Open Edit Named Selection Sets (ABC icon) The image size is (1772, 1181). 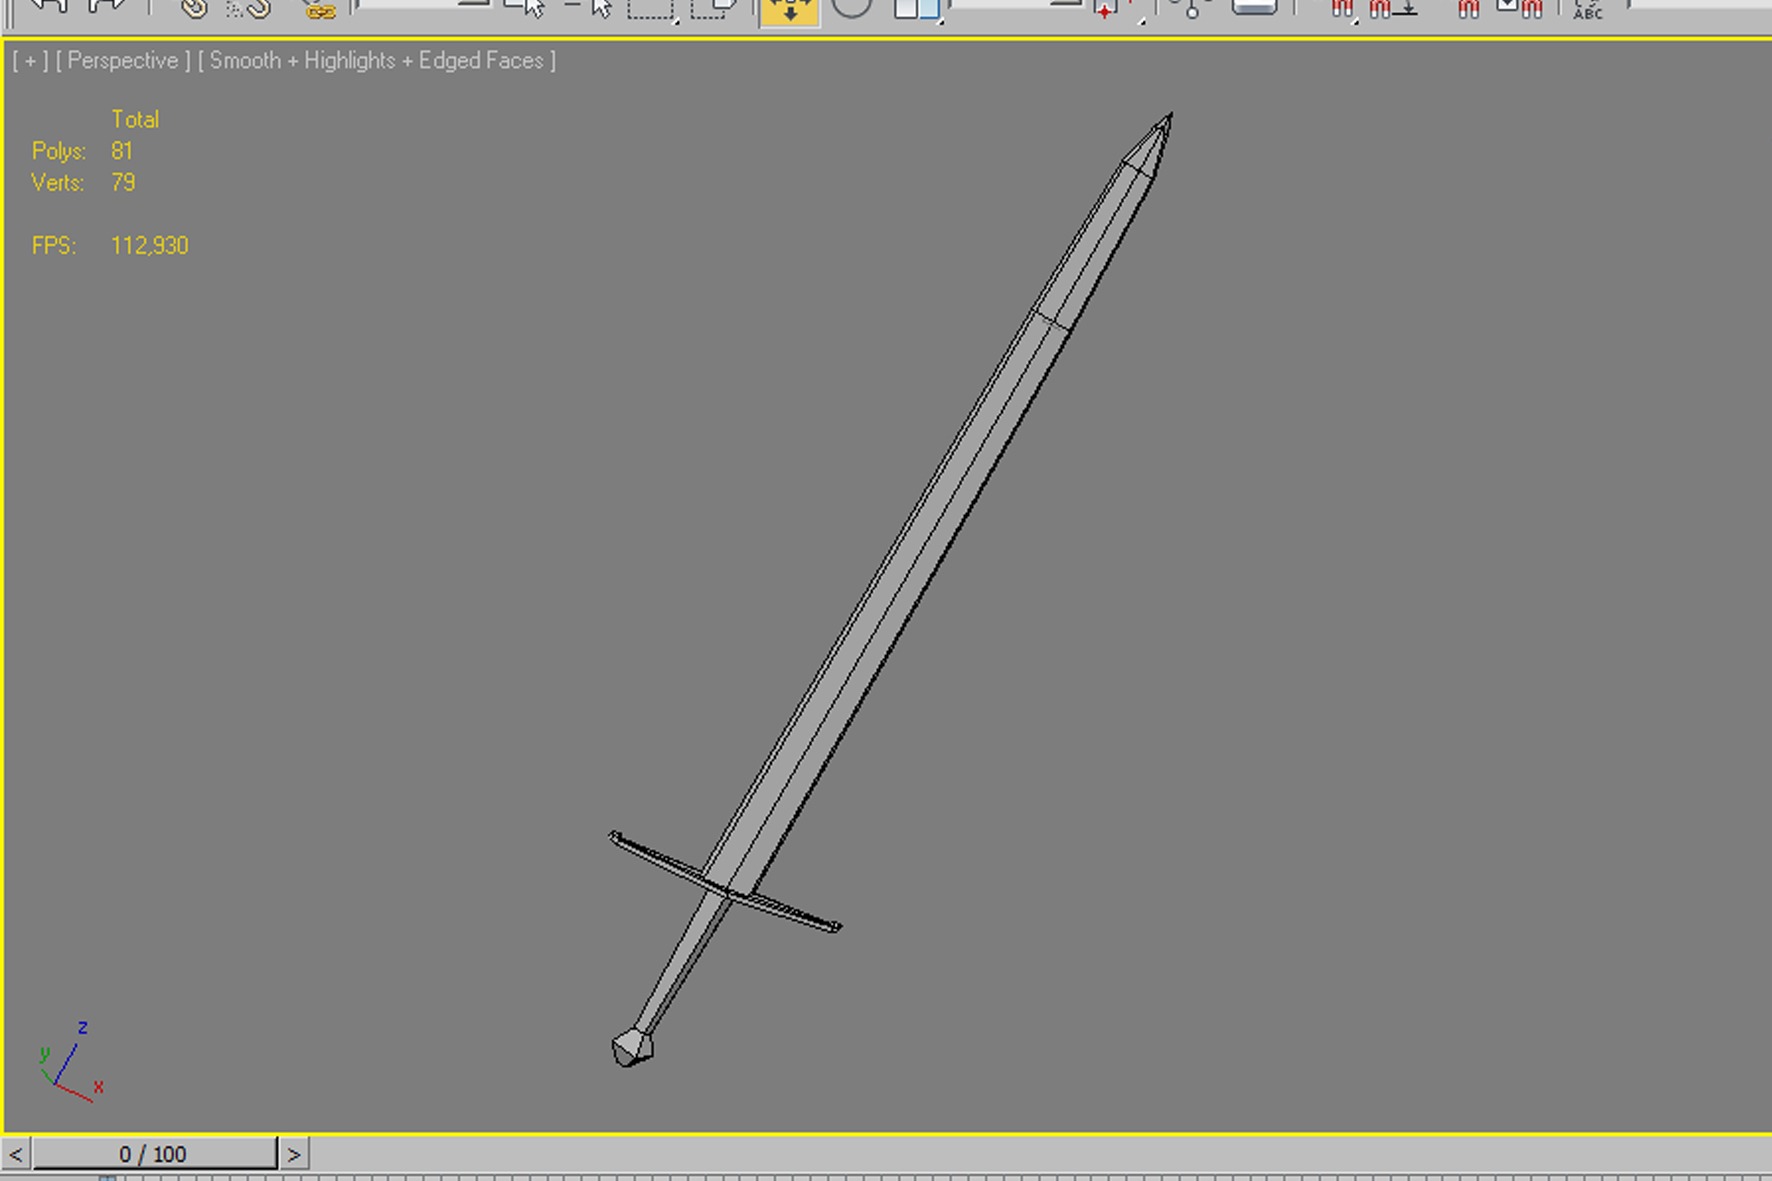coord(1587,9)
